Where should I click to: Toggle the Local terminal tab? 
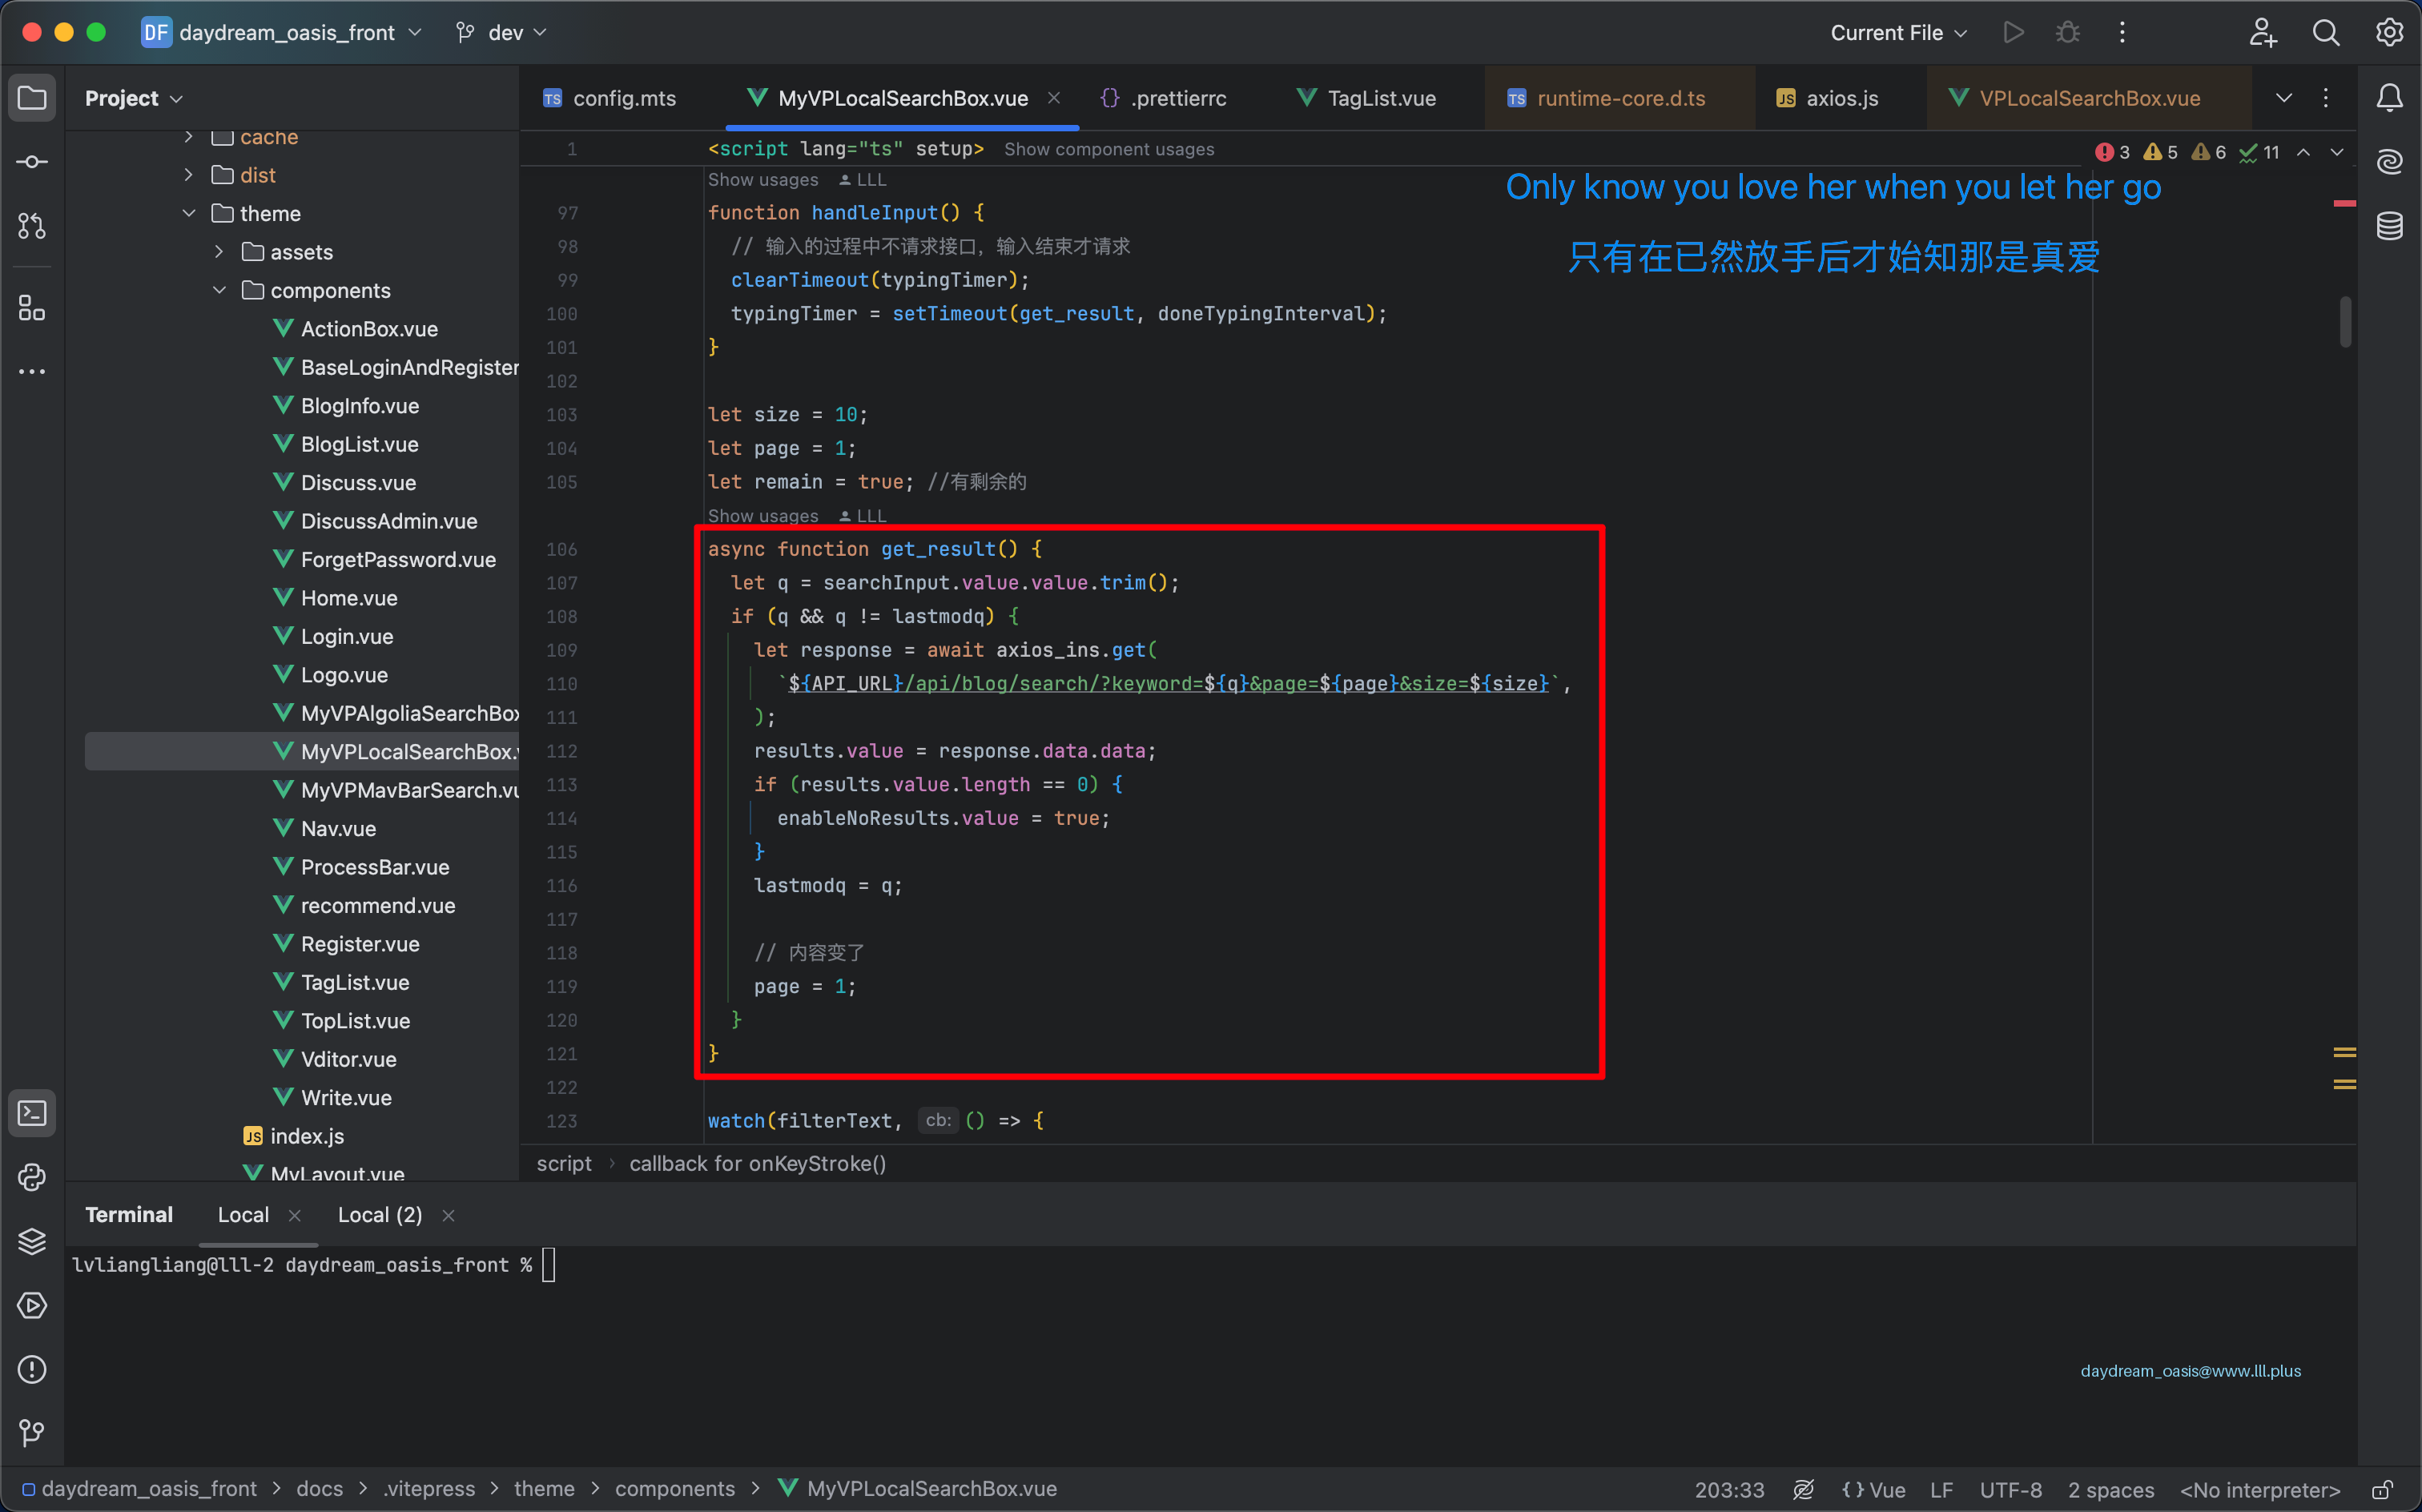[242, 1214]
